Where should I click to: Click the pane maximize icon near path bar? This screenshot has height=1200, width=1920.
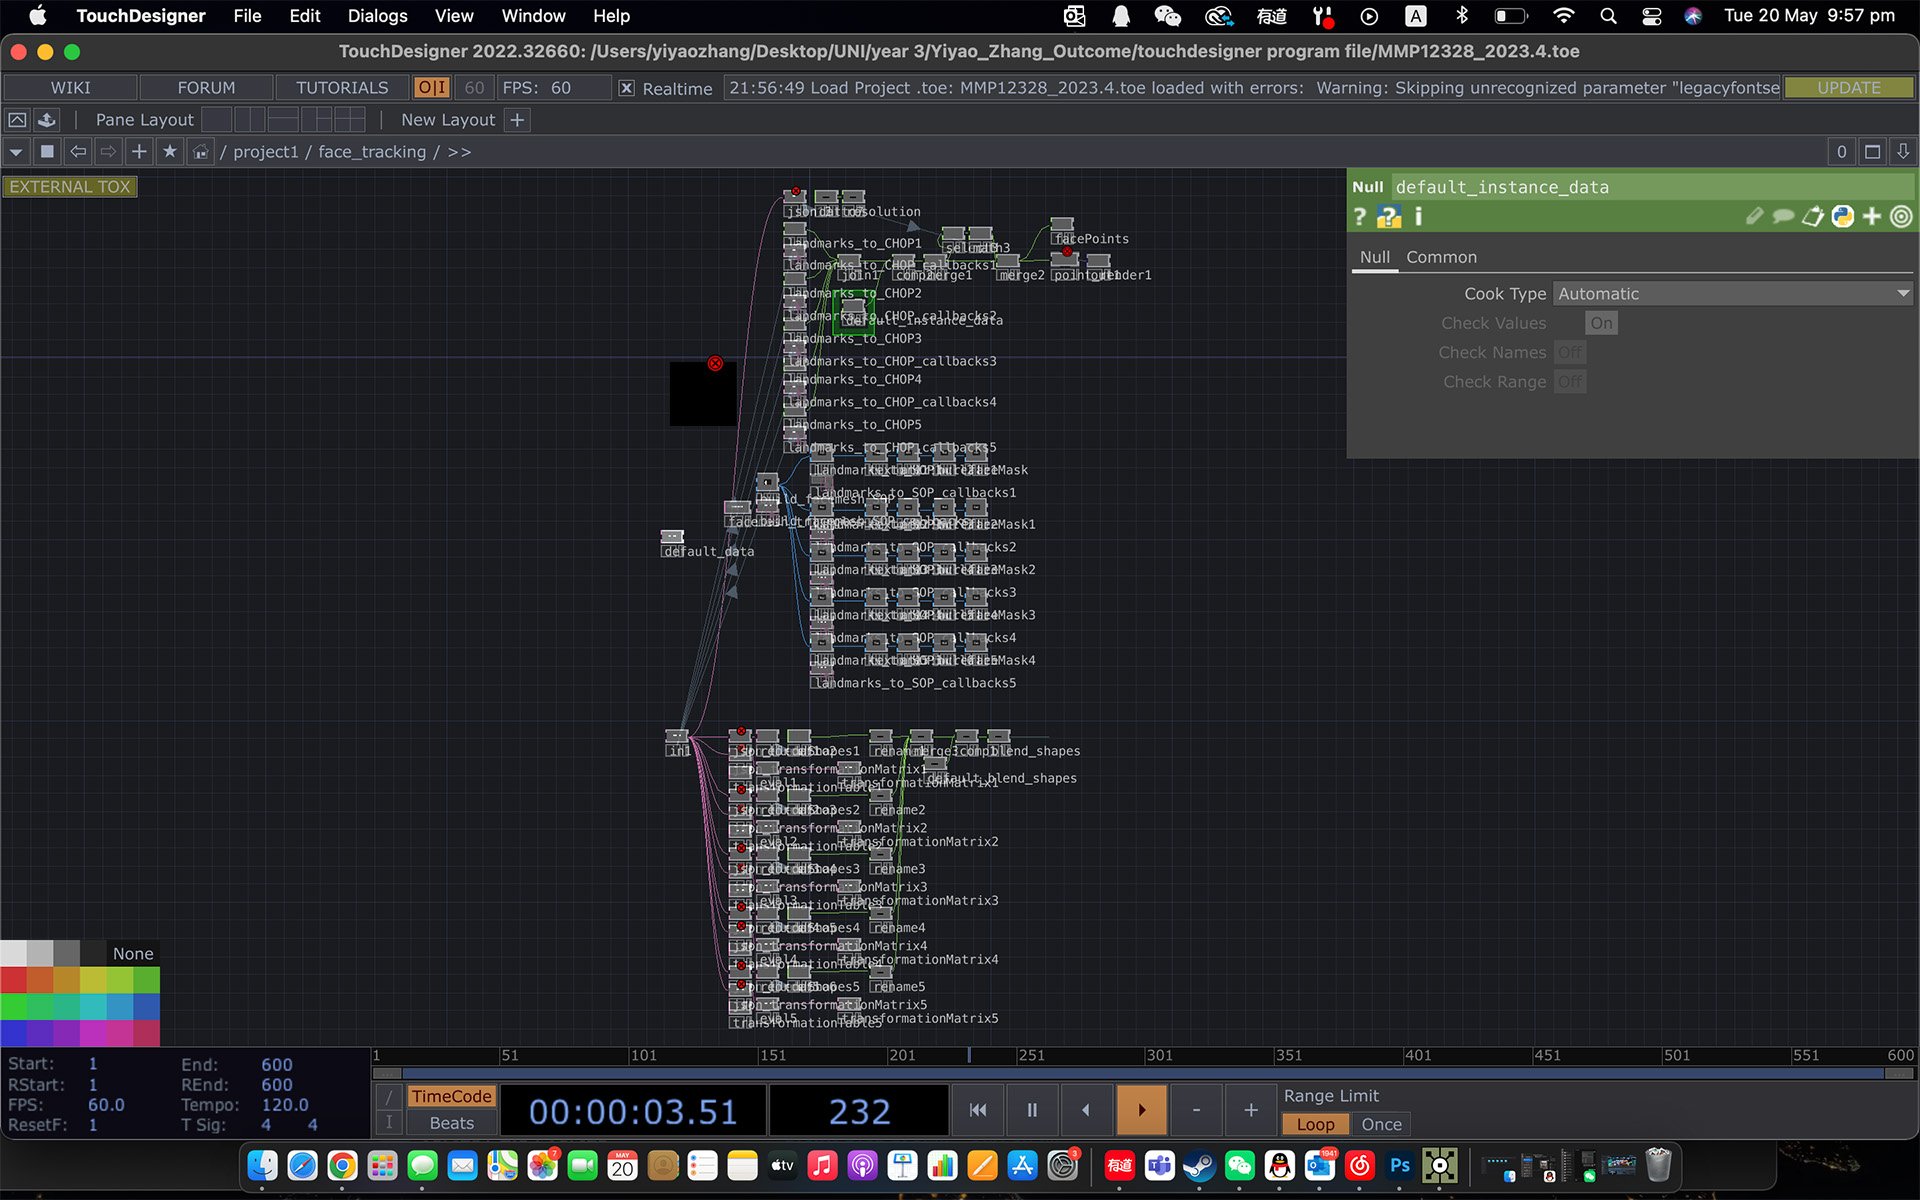[x=1873, y=152]
